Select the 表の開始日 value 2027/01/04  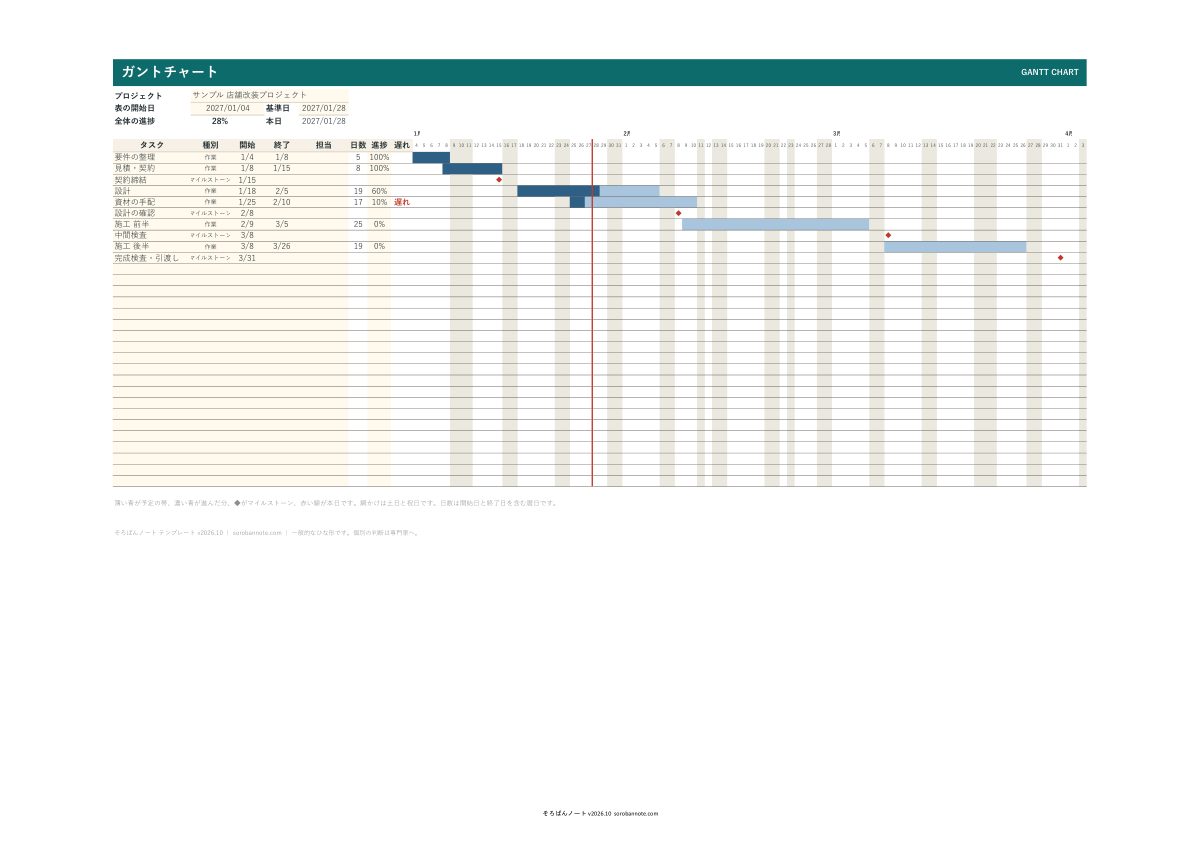[x=228, y=108]
